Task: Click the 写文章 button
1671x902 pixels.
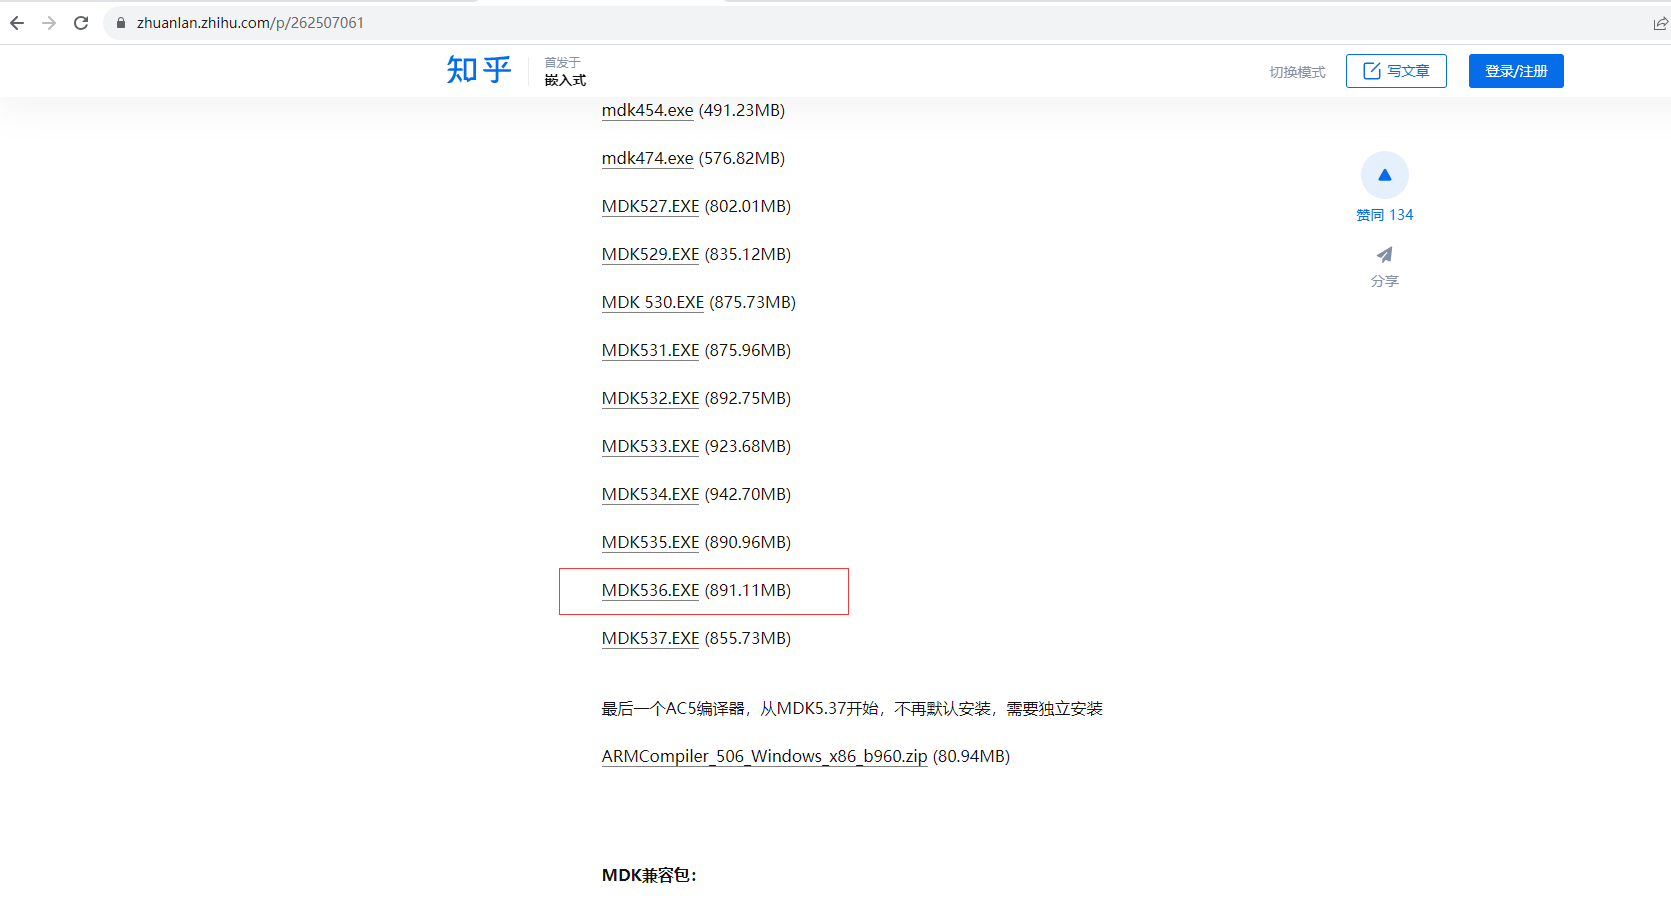Action: click(1396, 71)
